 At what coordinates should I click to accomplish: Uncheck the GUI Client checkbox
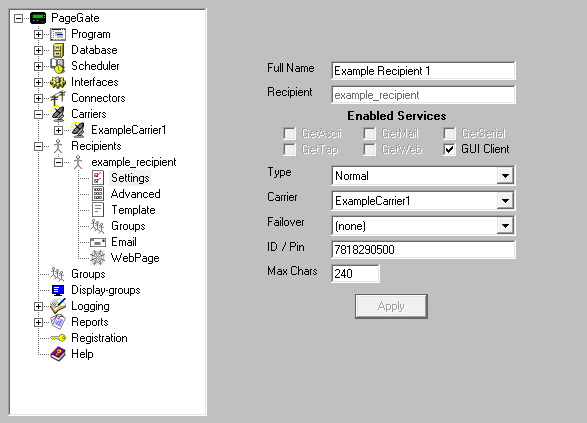[449, 149]
